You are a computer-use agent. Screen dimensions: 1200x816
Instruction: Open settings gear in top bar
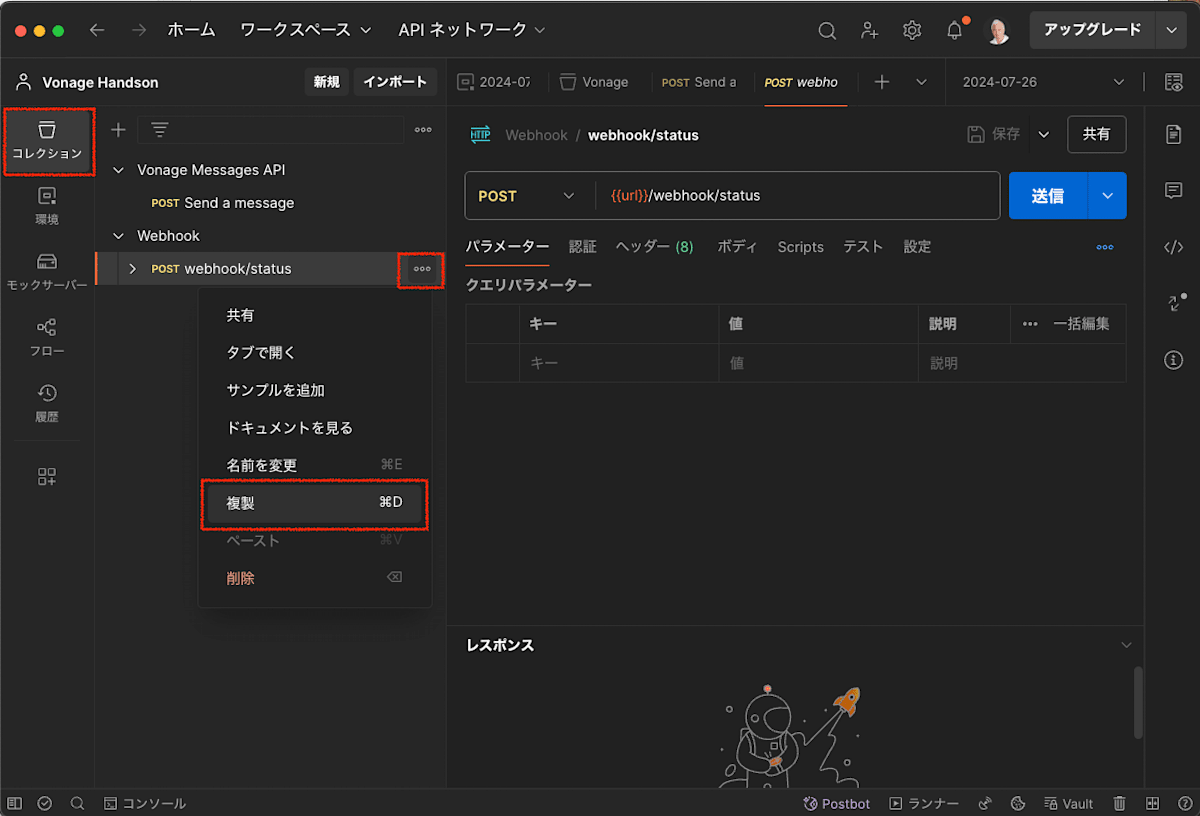tap(912, 31)
